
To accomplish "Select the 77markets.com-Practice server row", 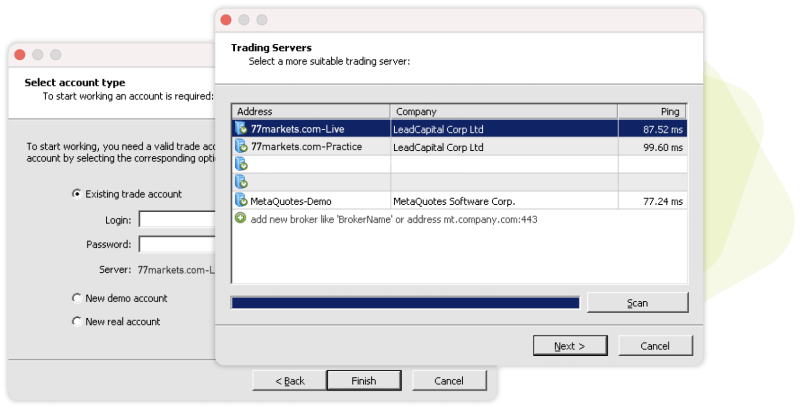I will click(x=459, y=147).
